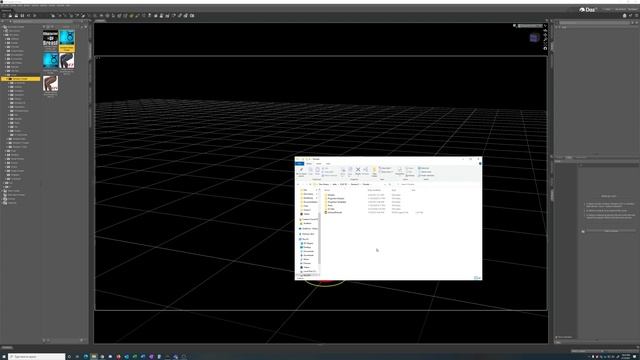This screenshot has height=360, width=640.
Task: Sort Explorer files by Name column header
Action: 327,190
